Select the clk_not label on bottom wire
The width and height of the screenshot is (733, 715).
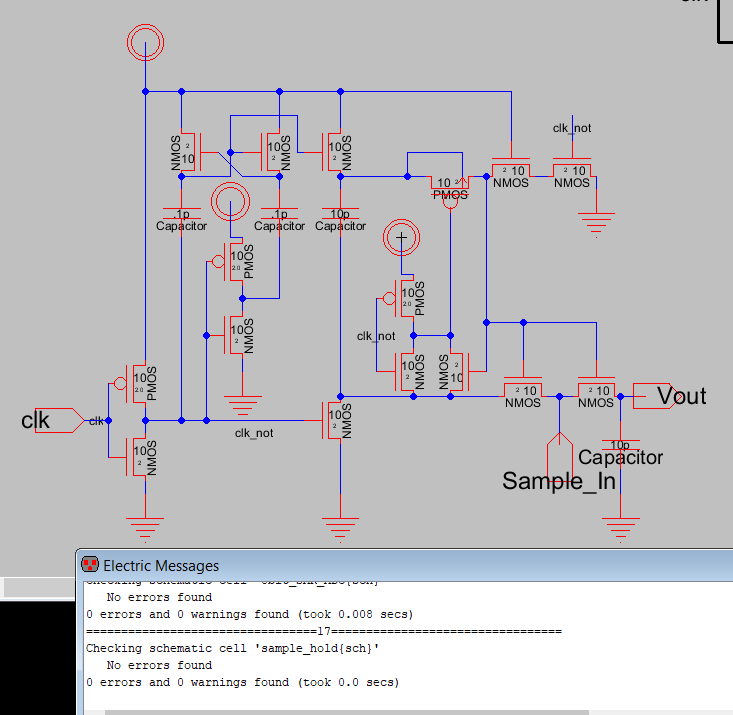[x=254, y=433]
